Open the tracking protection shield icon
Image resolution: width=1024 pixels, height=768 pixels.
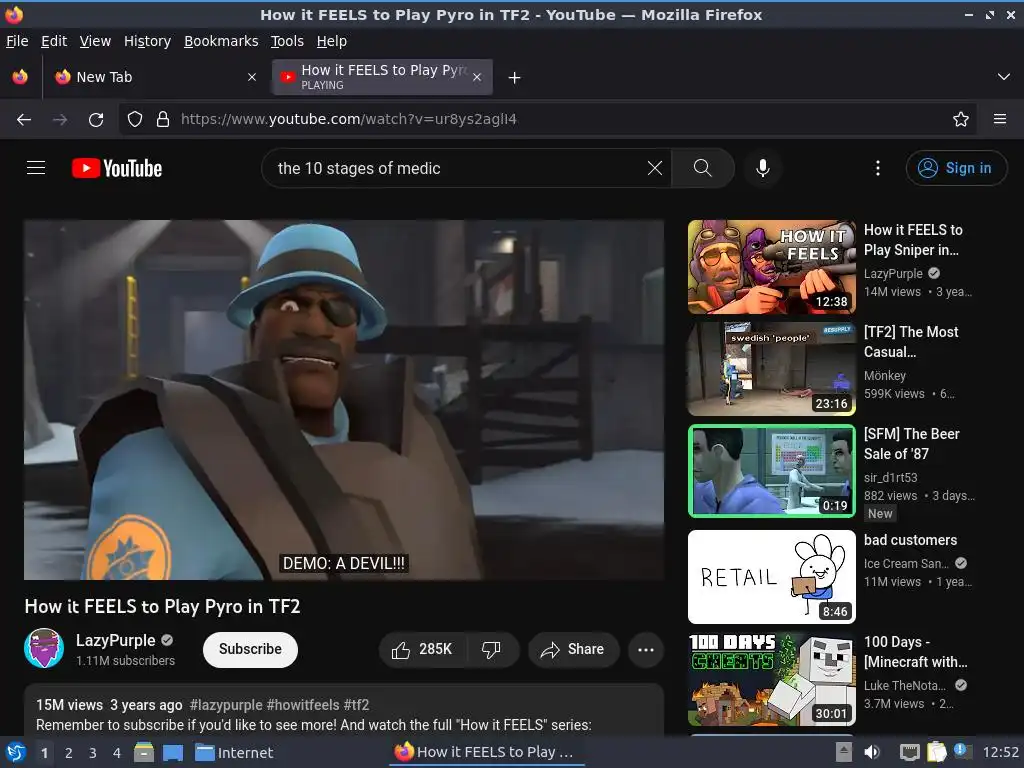pos(135,120)
